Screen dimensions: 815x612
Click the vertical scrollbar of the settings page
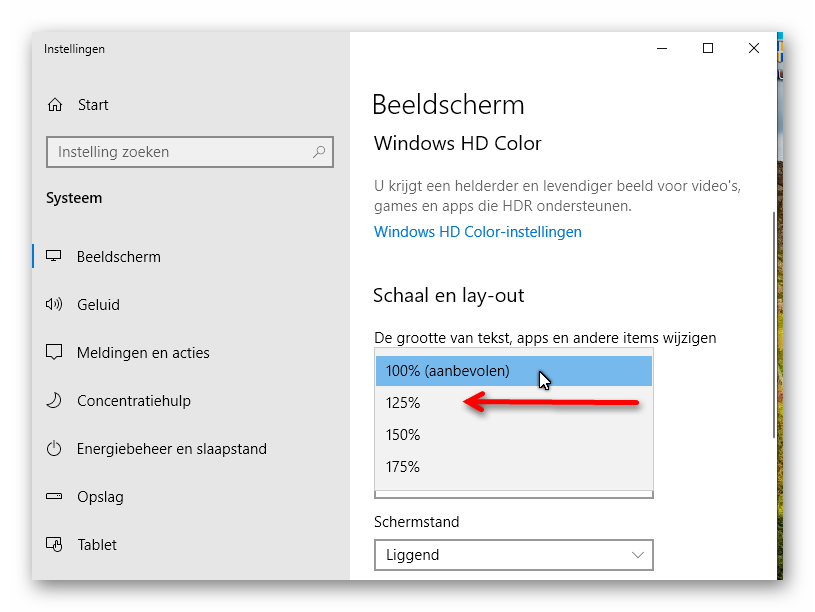(773, 324)
